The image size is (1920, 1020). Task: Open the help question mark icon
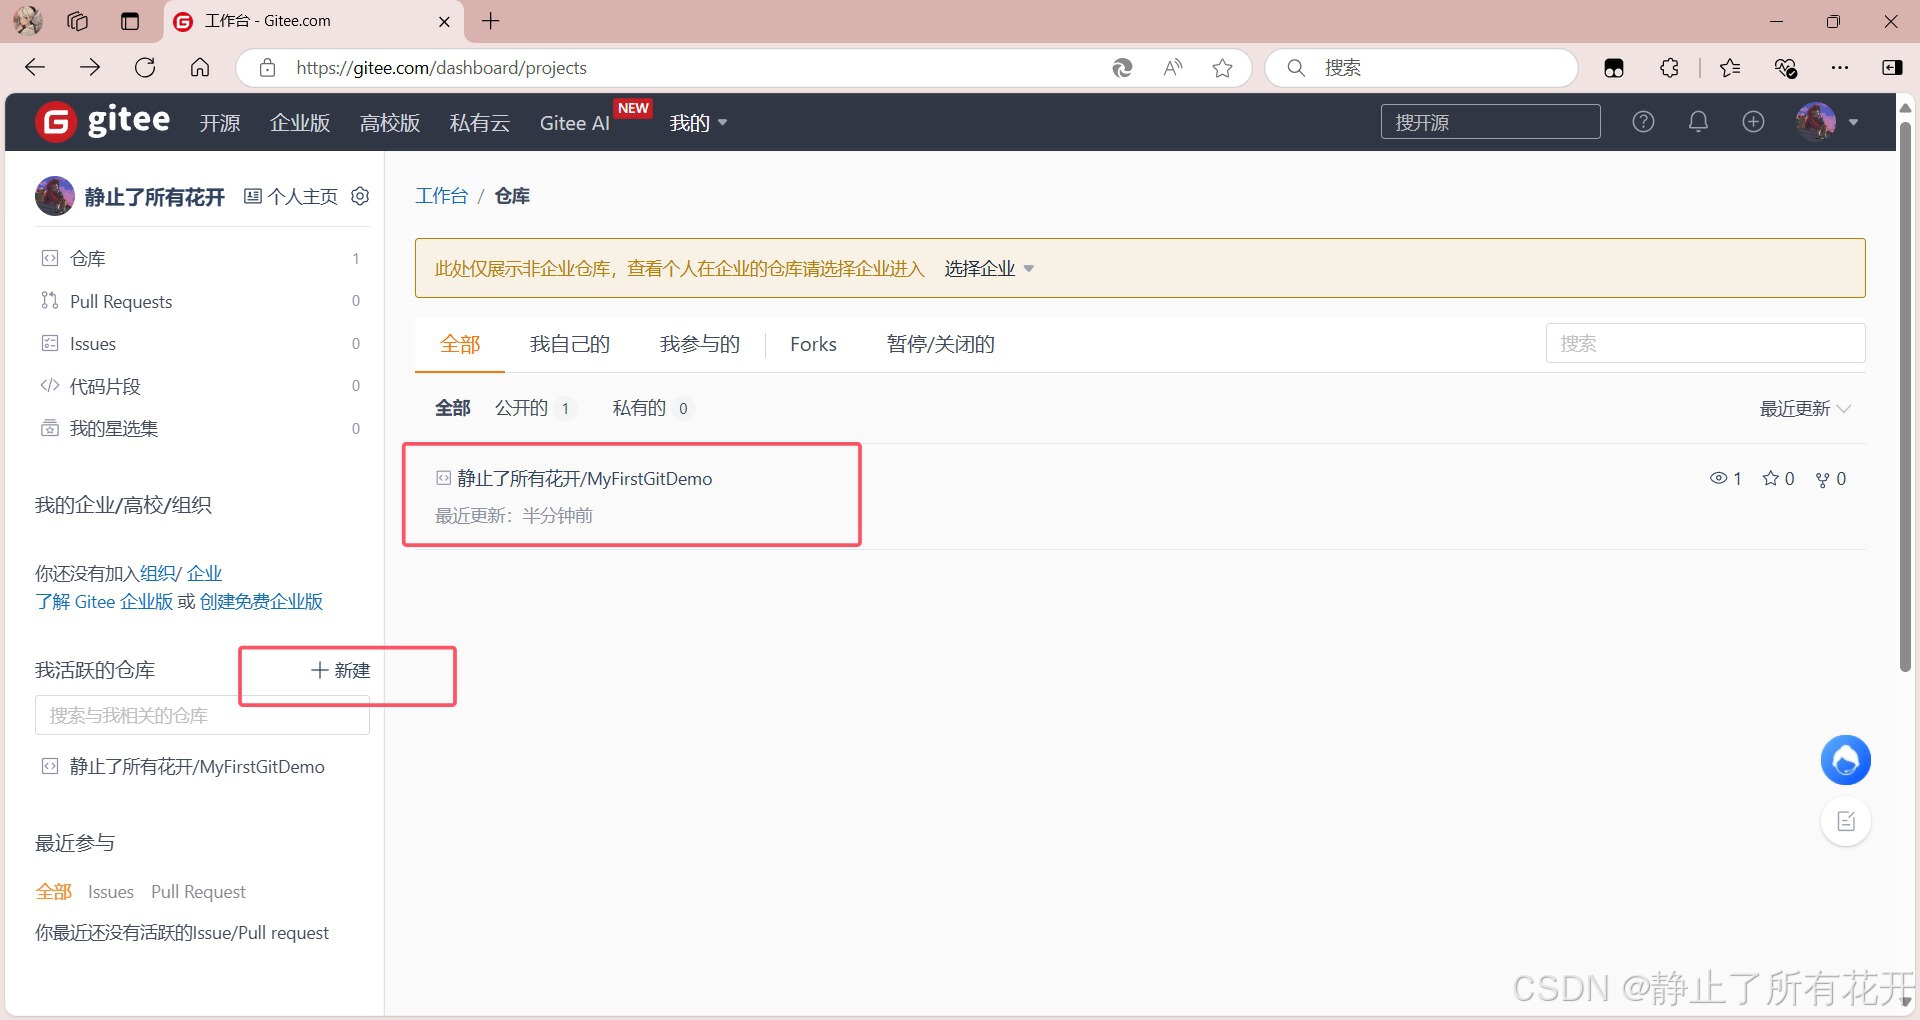(1643, 122)
